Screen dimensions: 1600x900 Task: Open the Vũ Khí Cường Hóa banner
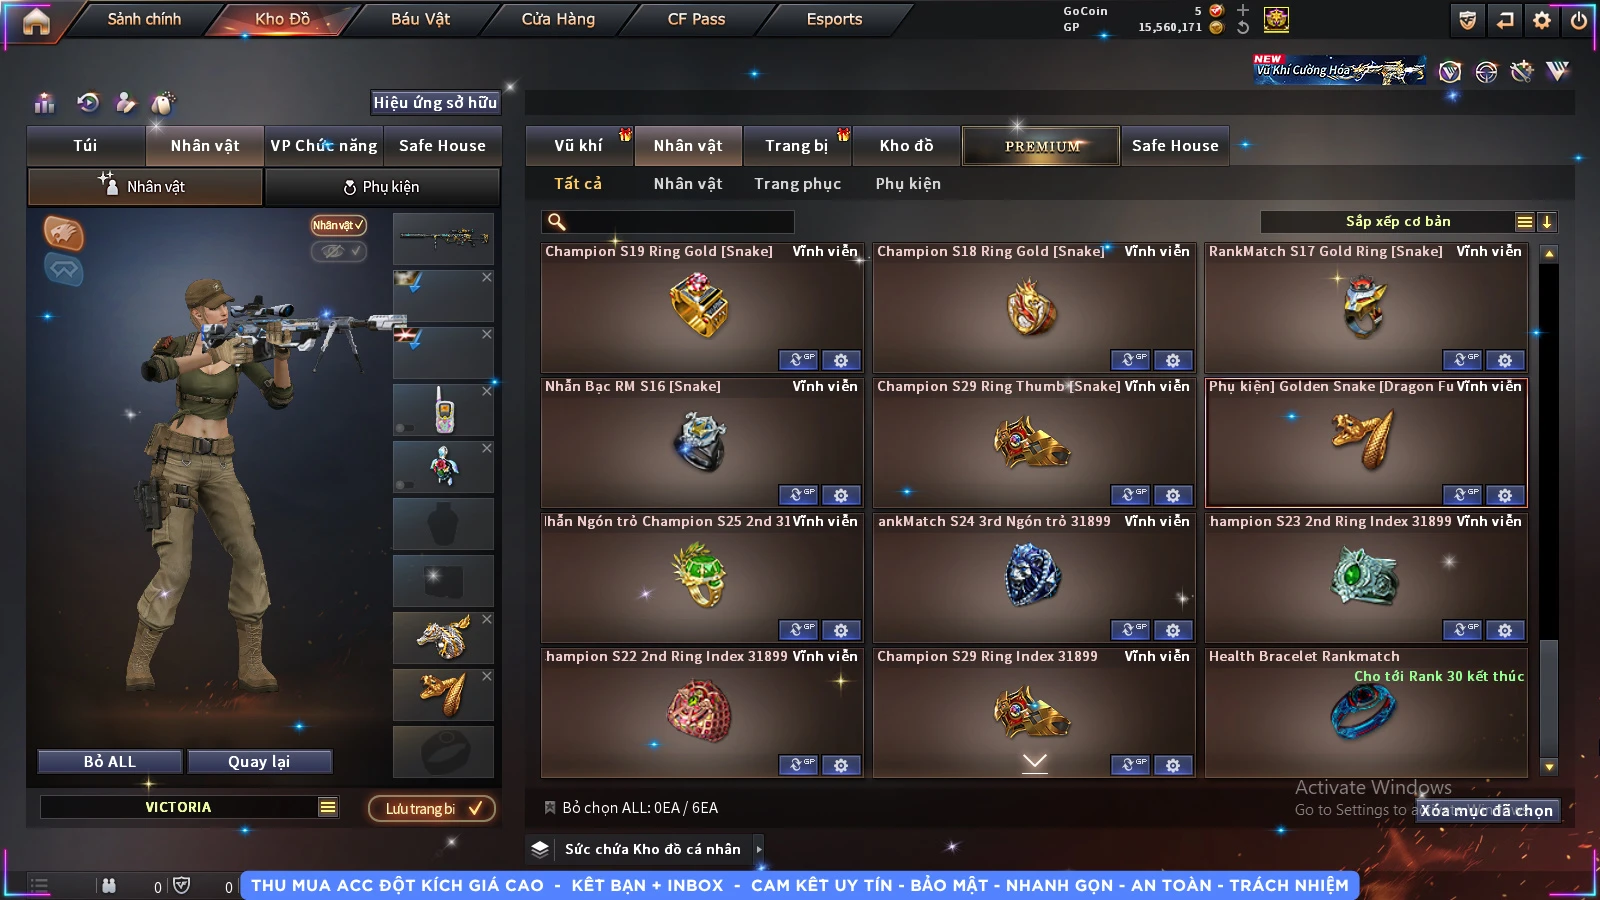pyautogui.click(x=1339, y=70)
